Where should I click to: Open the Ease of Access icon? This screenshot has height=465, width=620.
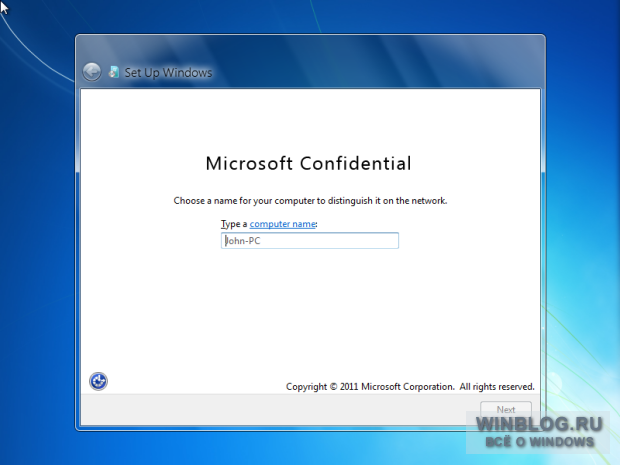pos(98,382)
